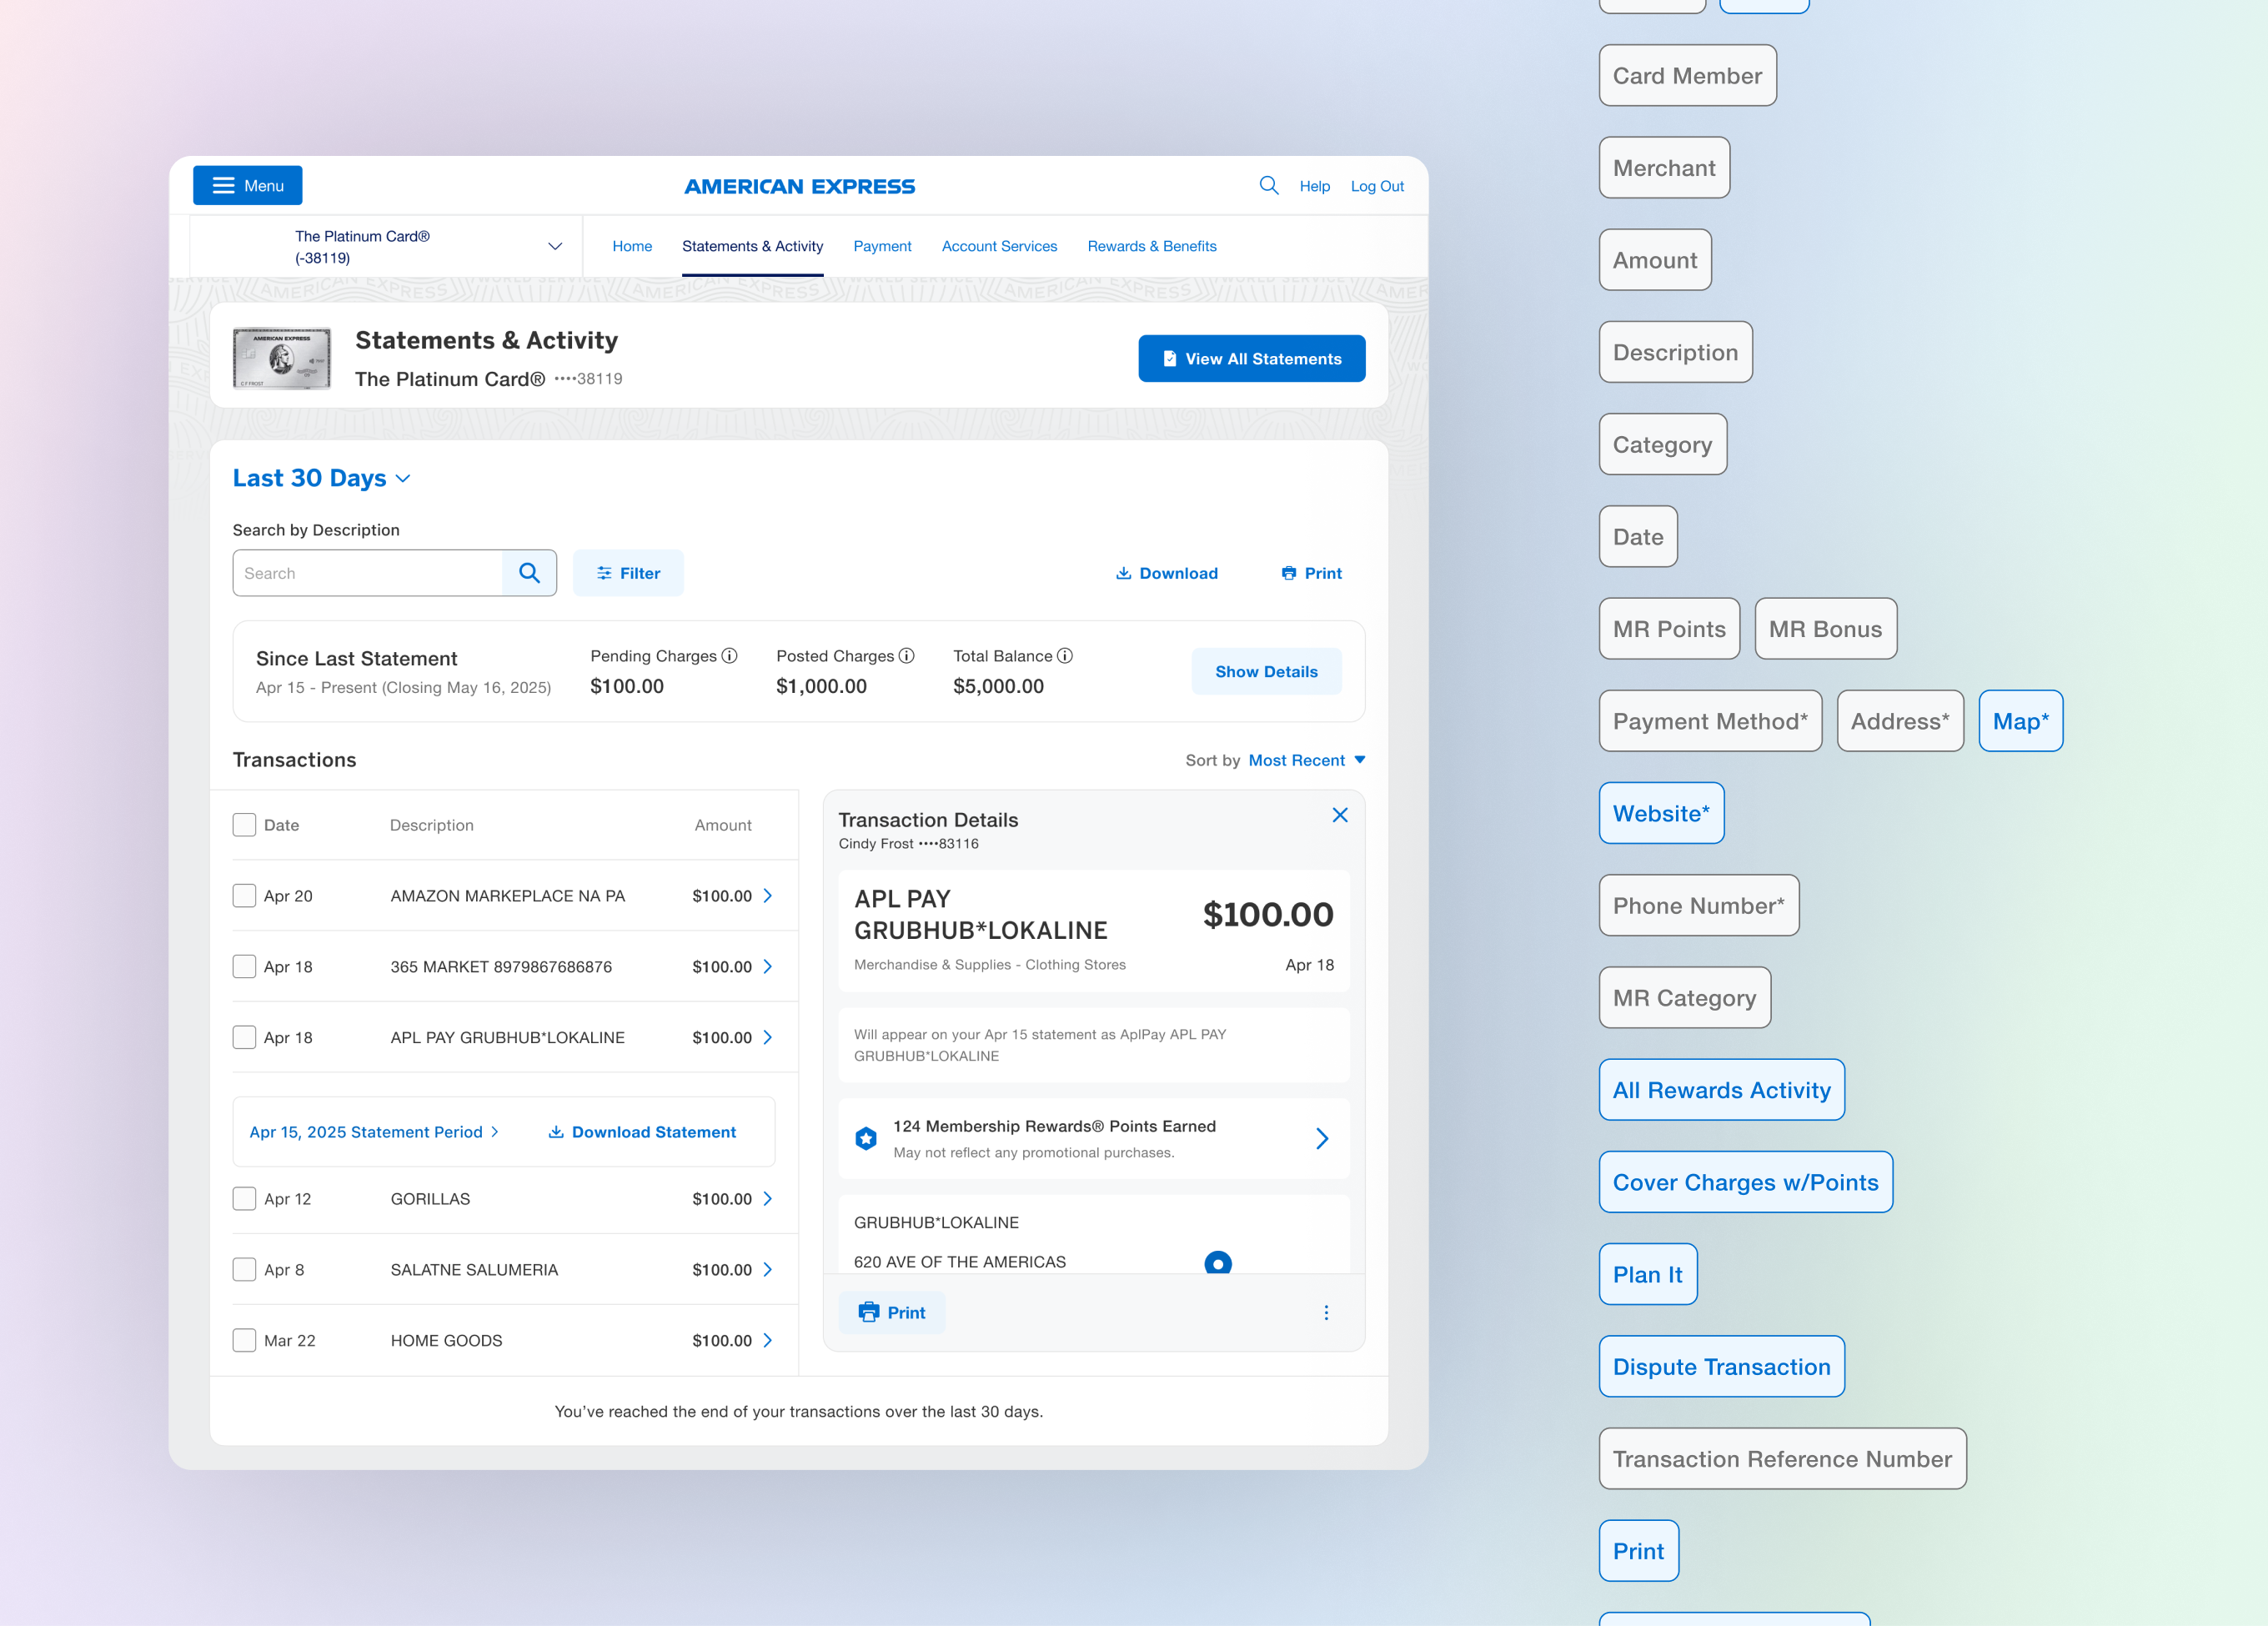Click Total Balance info icon
Image resolution: width=2268 pixels, height=1626 pixels.
1065,656
